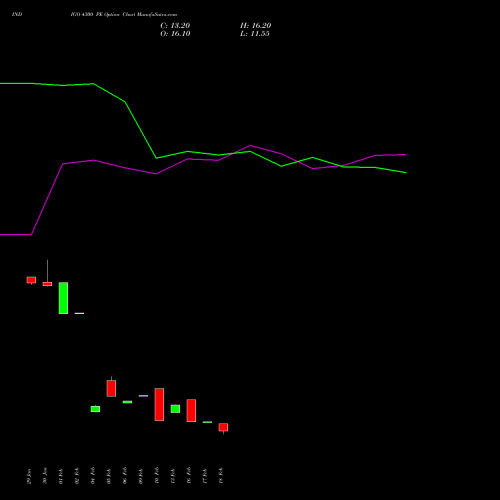Click the tall green candlestick for 01 Feb
Image resolution: width=500 pixels, height=500 pixels.
tap(63, 298)
